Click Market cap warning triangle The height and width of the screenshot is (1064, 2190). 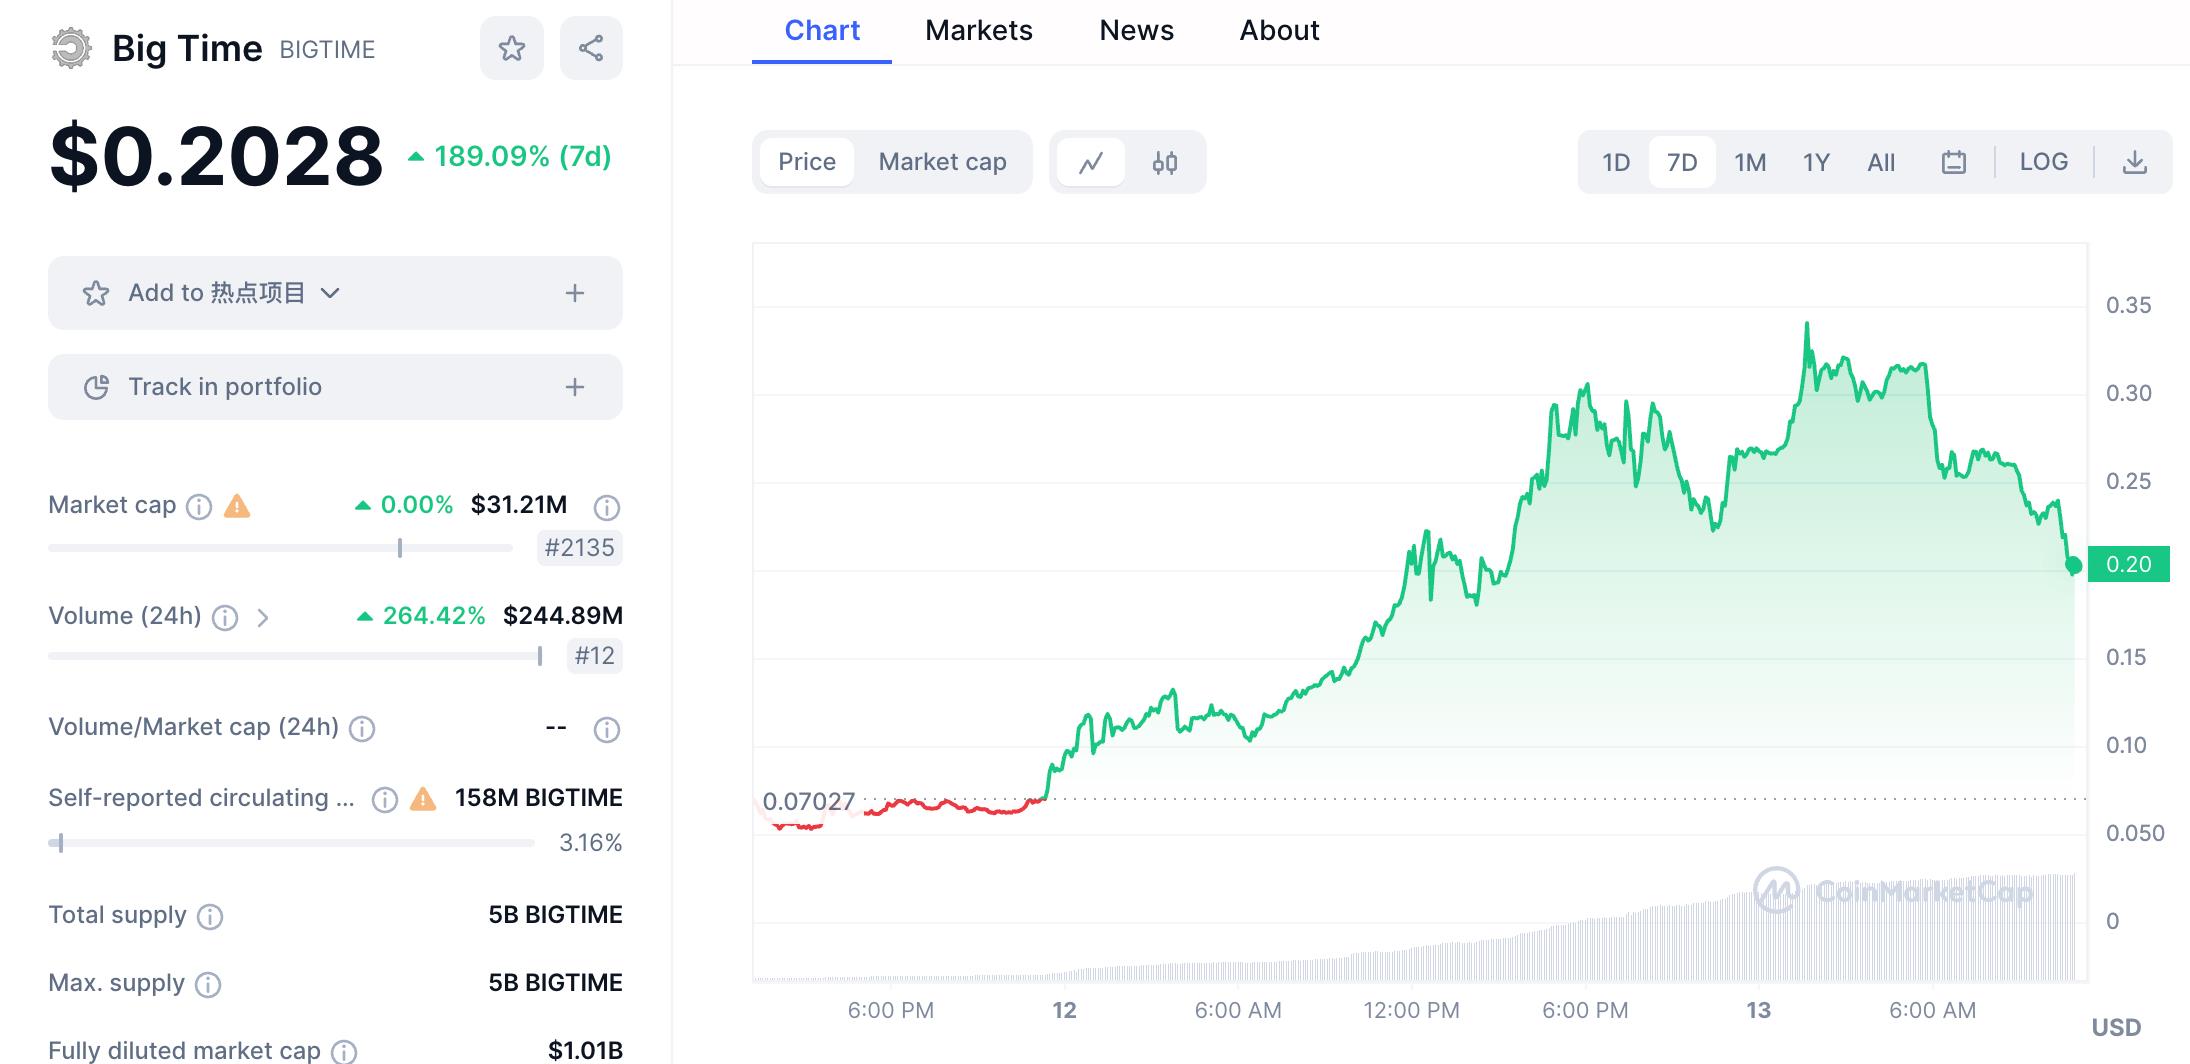(237, 506)
